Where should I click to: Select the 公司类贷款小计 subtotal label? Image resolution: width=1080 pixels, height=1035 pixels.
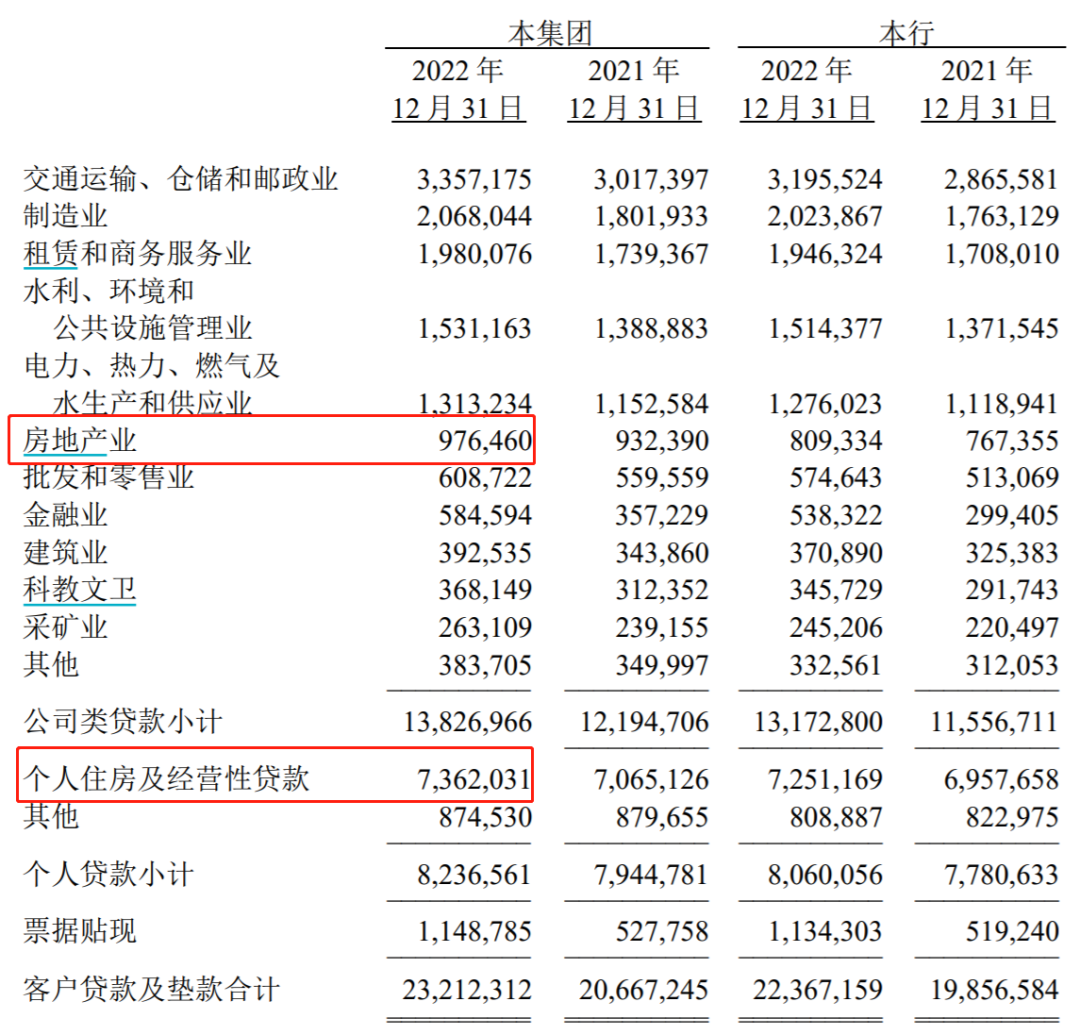[x=123, y=722]
